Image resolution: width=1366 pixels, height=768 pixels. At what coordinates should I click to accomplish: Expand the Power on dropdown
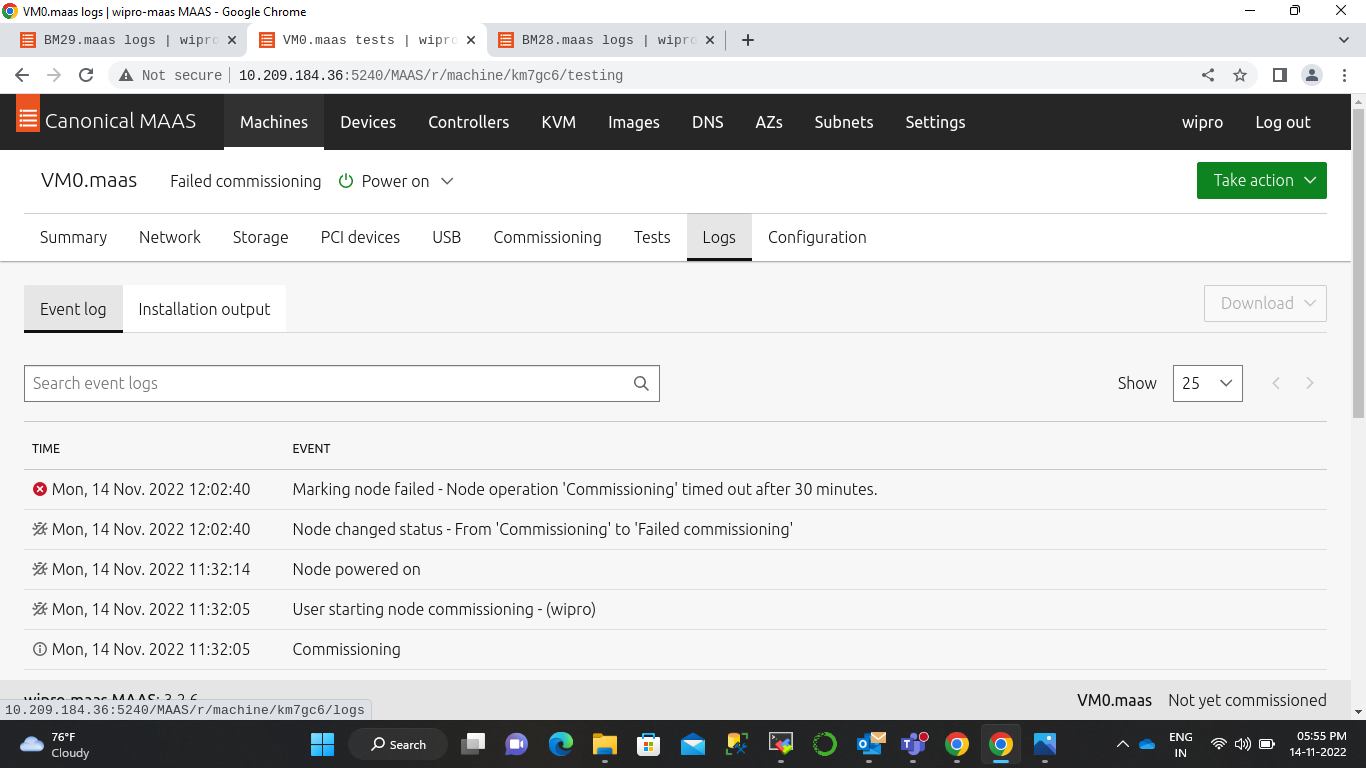(447, 181)
